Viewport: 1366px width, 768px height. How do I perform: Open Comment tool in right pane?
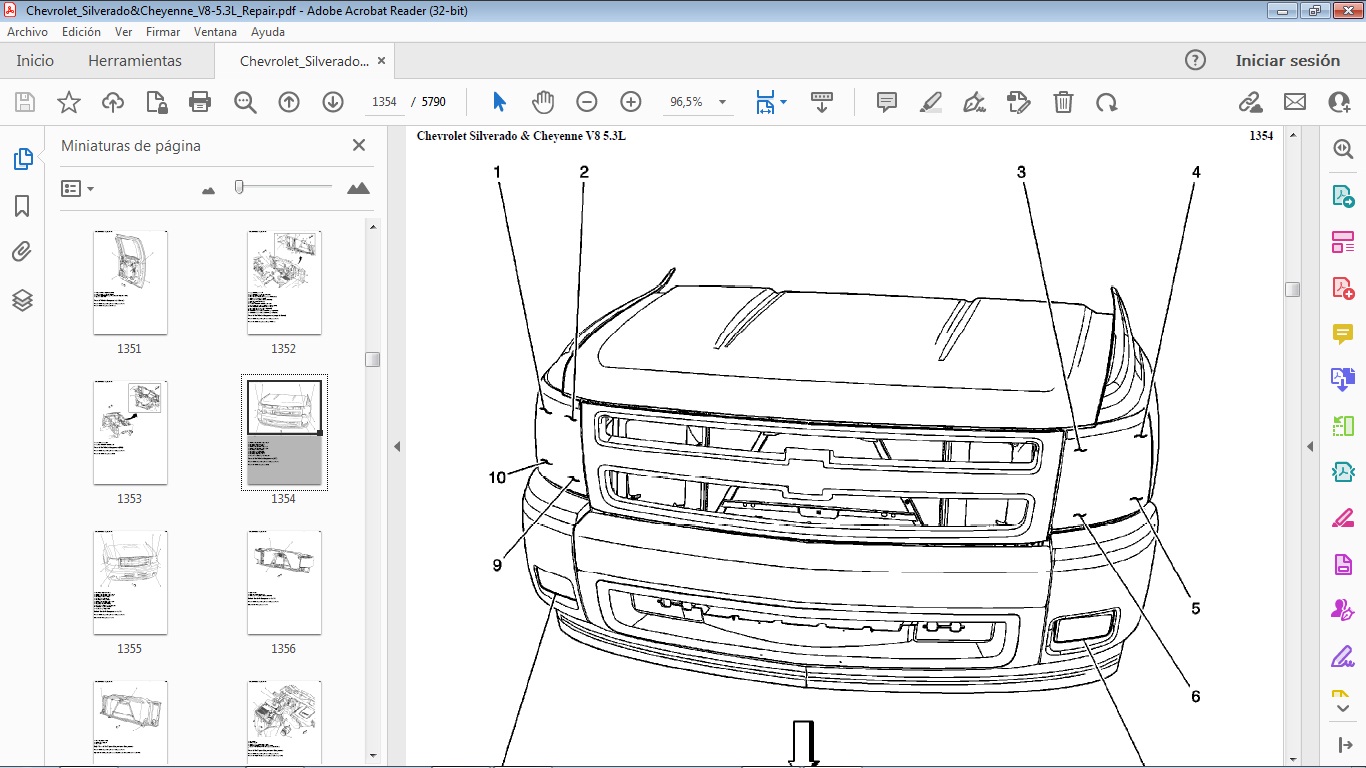[x=1342, y=334]
